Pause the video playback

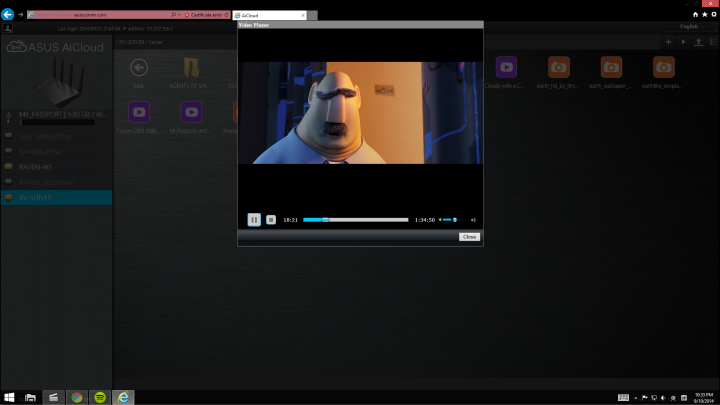point(254,219)
